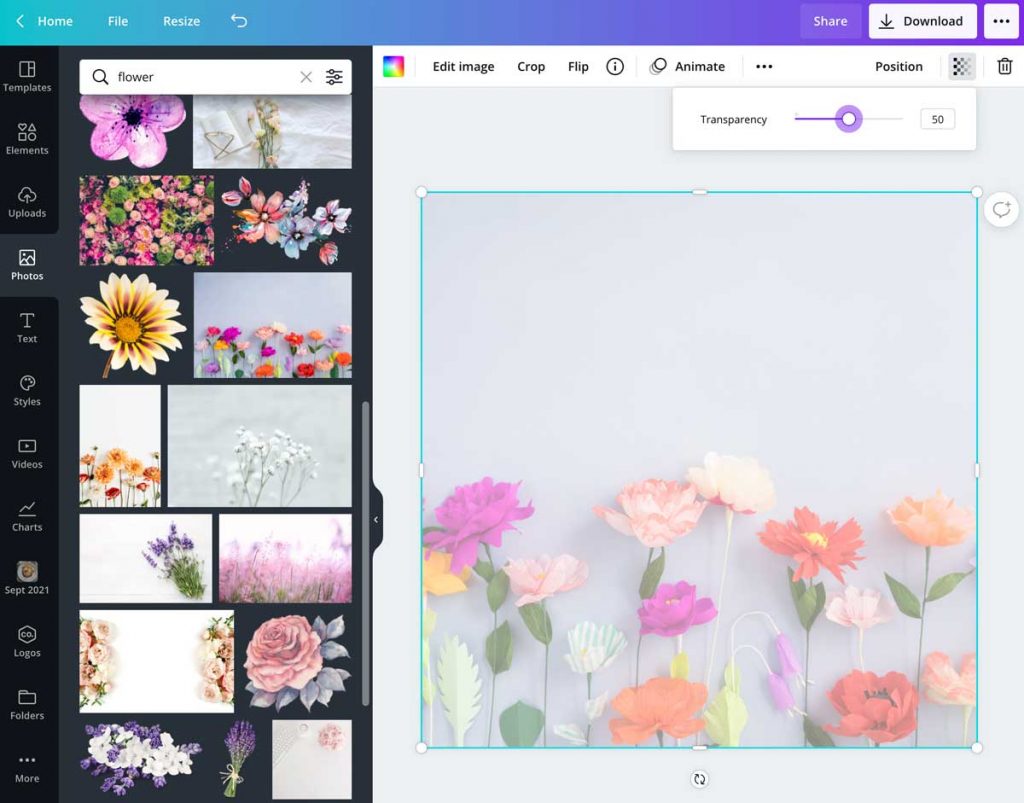Click the Share button
Viewport: 1024px width, 803px height.
pyautogui.click(x=830, y=20)
